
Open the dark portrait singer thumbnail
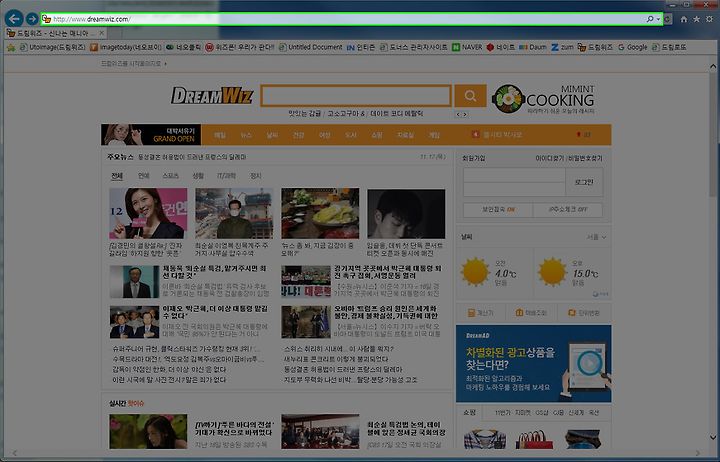pyautogui.click(x=406, y=213)
